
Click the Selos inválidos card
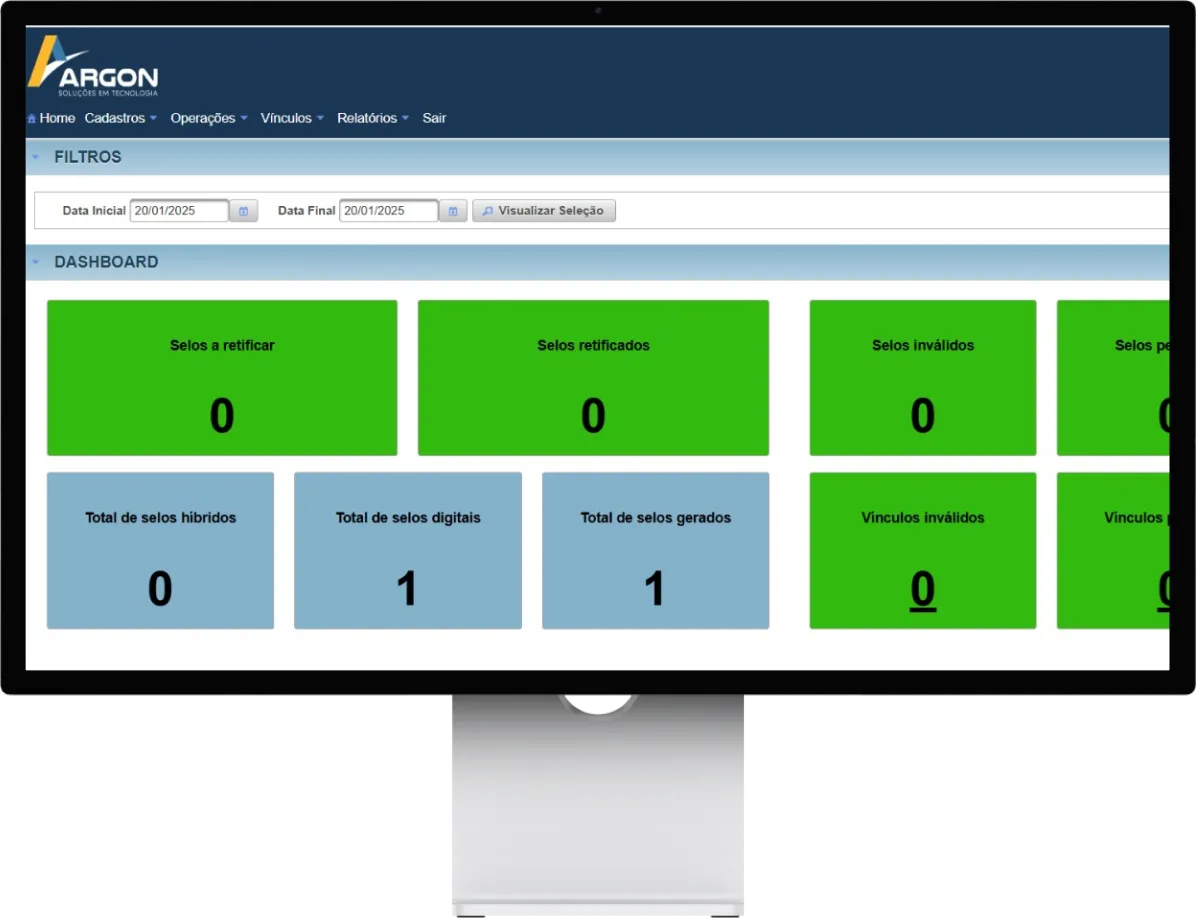[922, 378]
